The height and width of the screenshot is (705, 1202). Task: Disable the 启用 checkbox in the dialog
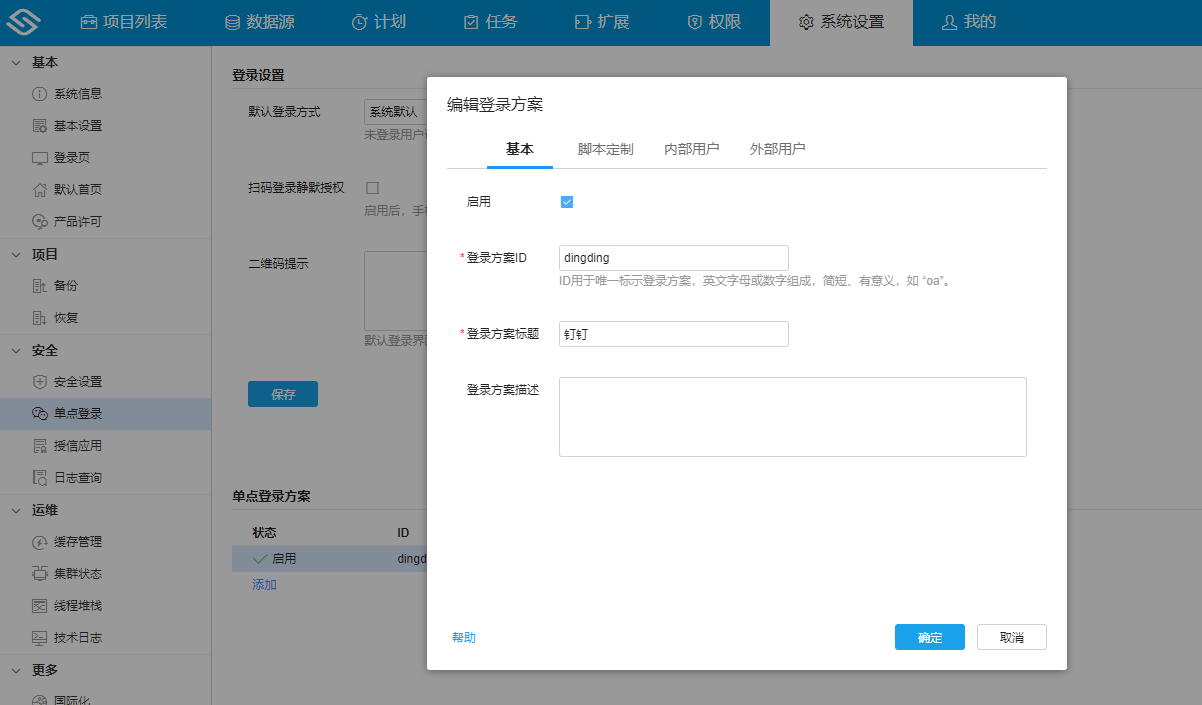(567, 201)
